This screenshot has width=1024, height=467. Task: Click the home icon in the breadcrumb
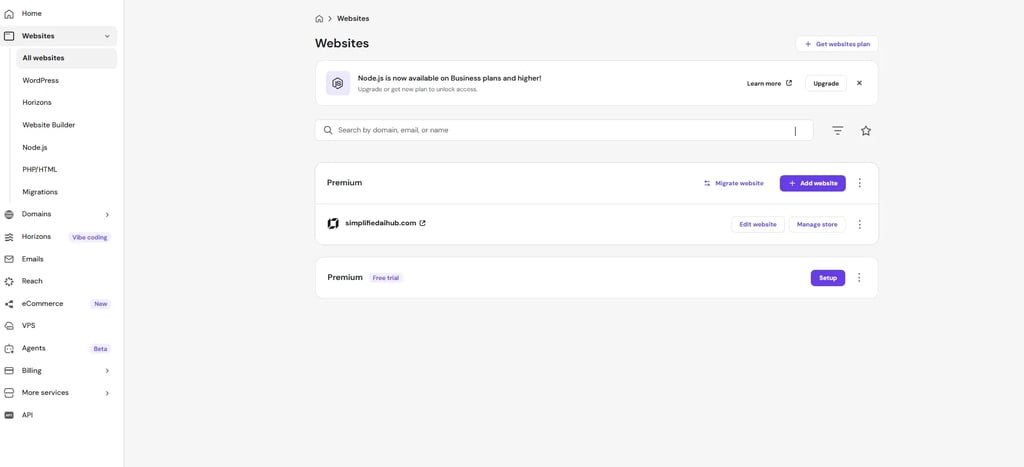pos(319,18)
